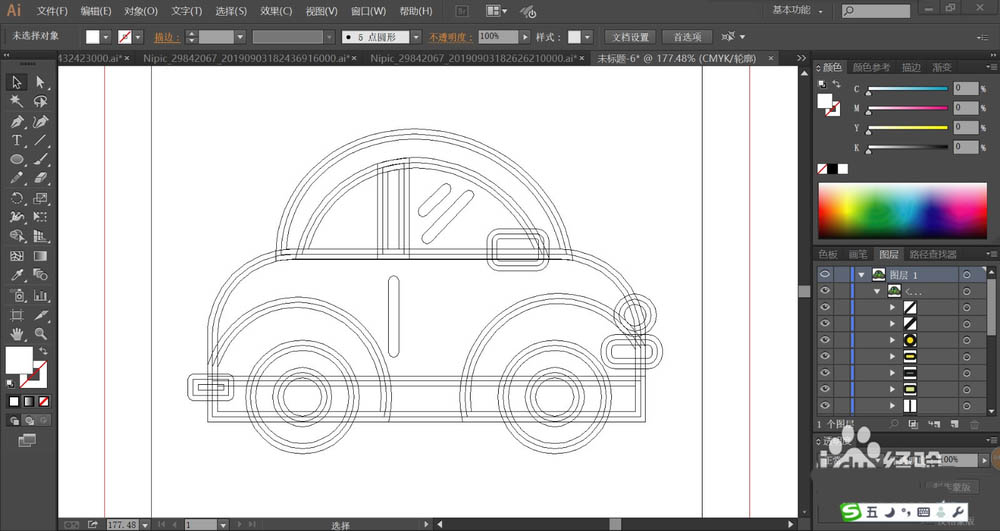Select the Column Graph tool
1000x531 pixels.
[40, 295]
